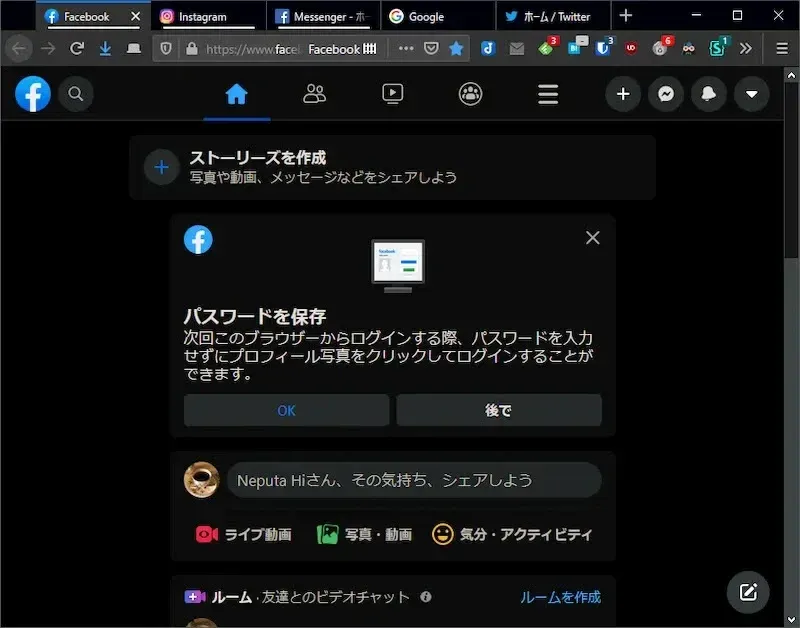Open Facebook notifications bell
This screenshot has width=800, height=628.
click(709, 94)
